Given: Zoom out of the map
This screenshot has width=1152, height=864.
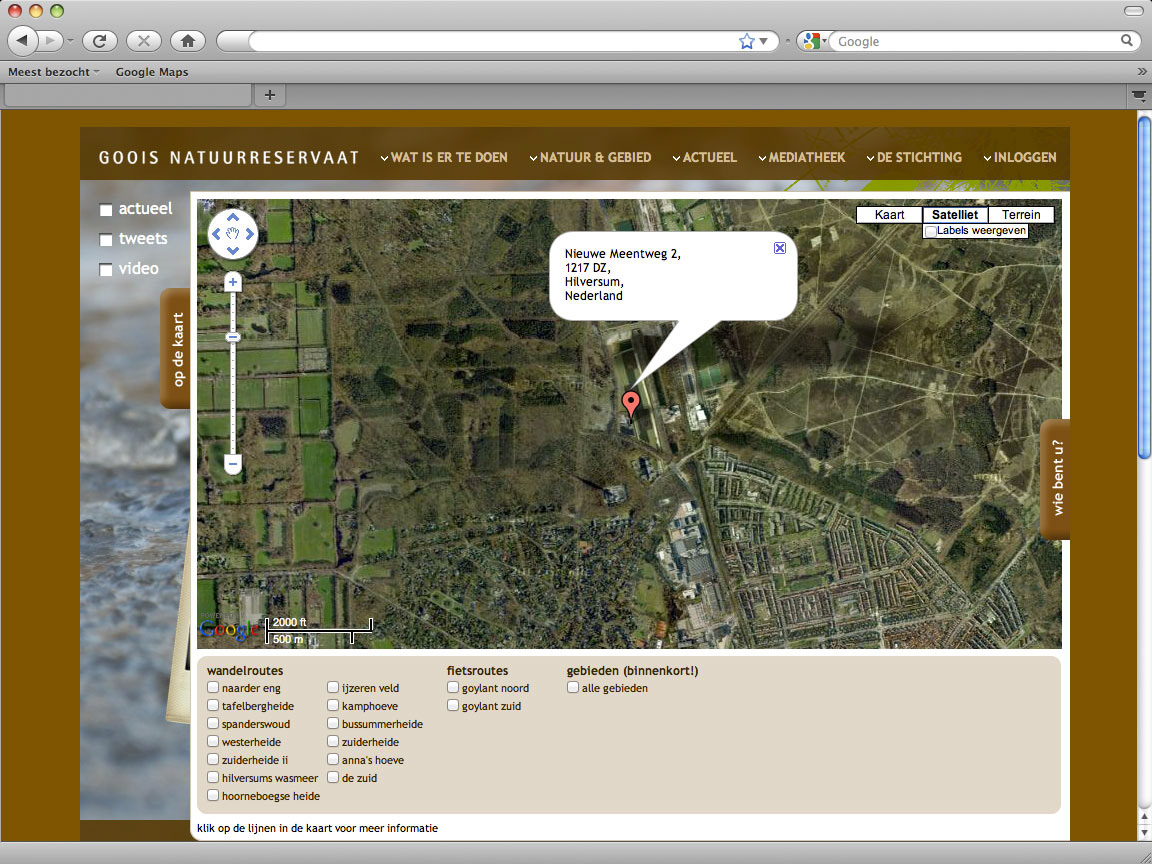Looking at the screenshot, I should [233, 464].
